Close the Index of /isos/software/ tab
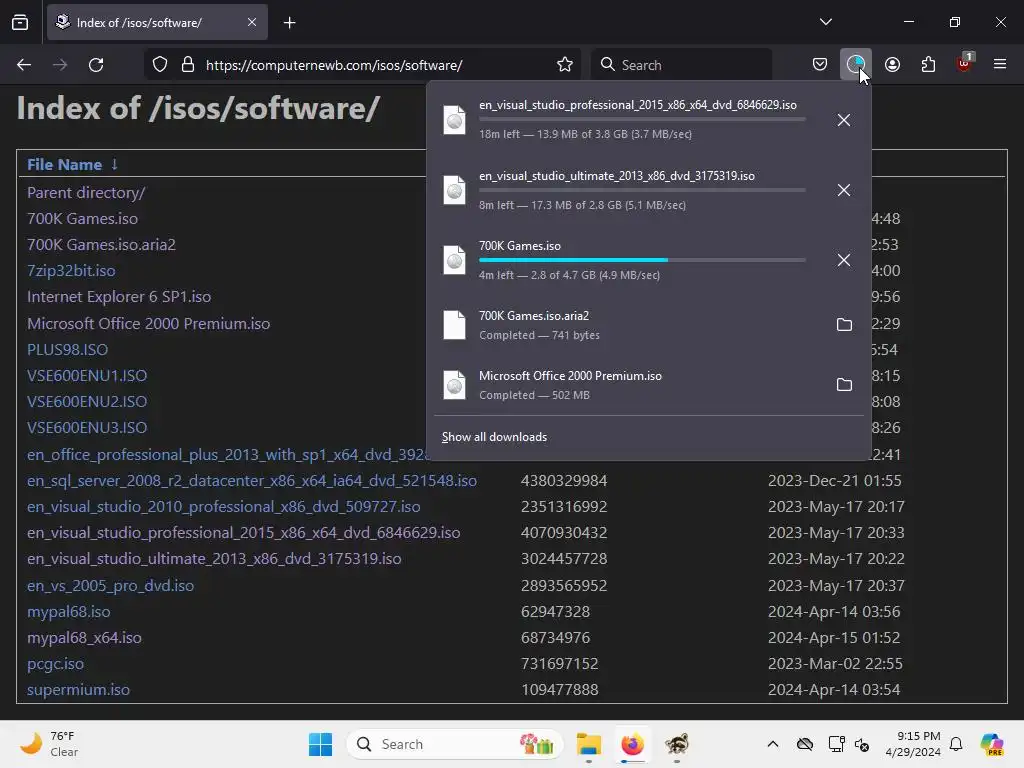Image resolution: width=1024 pixels, height=768 pixels. click(252, 22)
